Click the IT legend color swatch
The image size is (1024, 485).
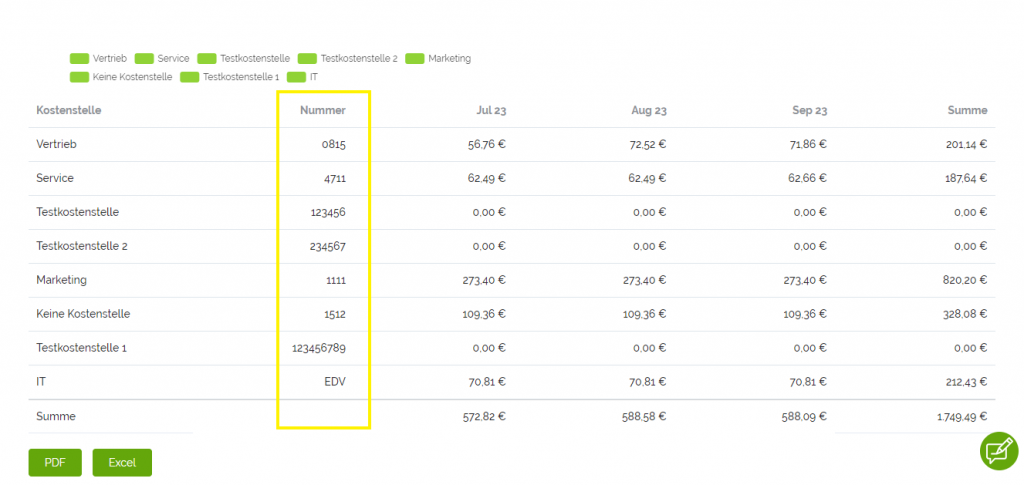[296, 77]
